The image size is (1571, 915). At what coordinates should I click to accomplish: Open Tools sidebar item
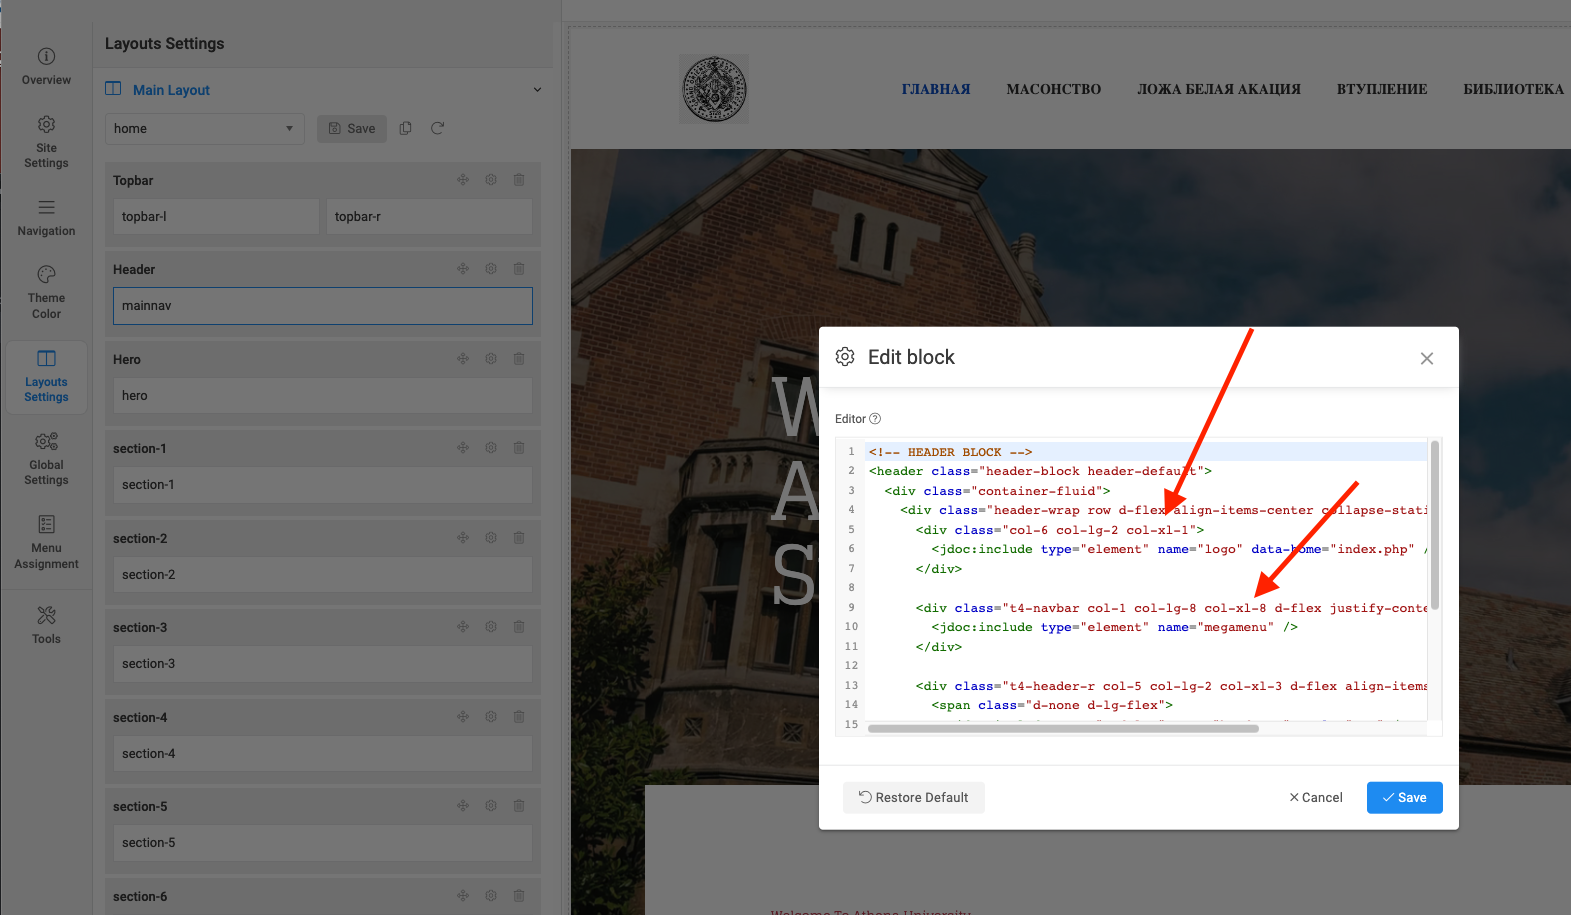(x=46, y=626)
